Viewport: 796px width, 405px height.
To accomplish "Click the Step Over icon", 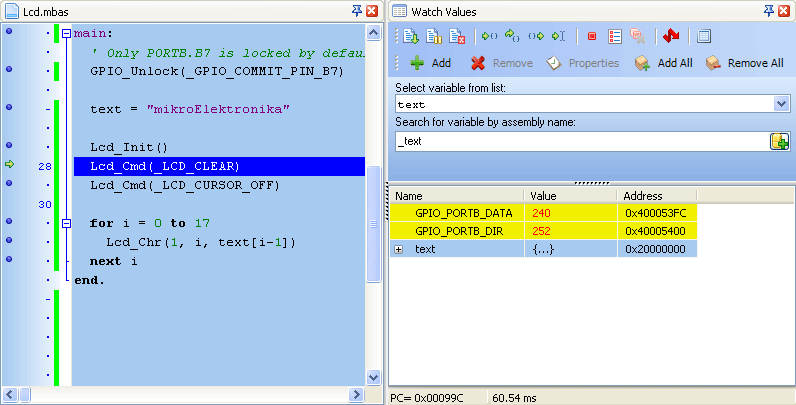I will click(512, 36).
